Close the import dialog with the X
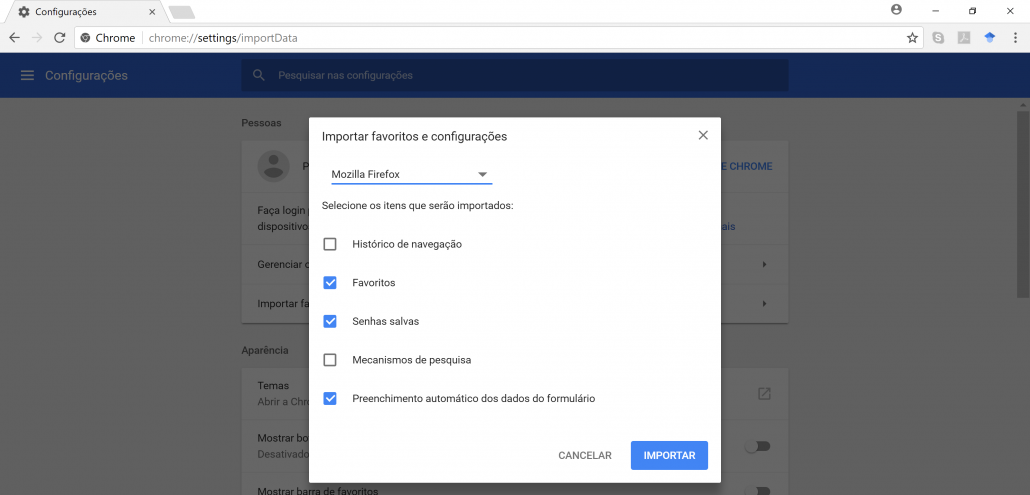The width and height of the screenshot is (1030, 495). click(703, 135)
